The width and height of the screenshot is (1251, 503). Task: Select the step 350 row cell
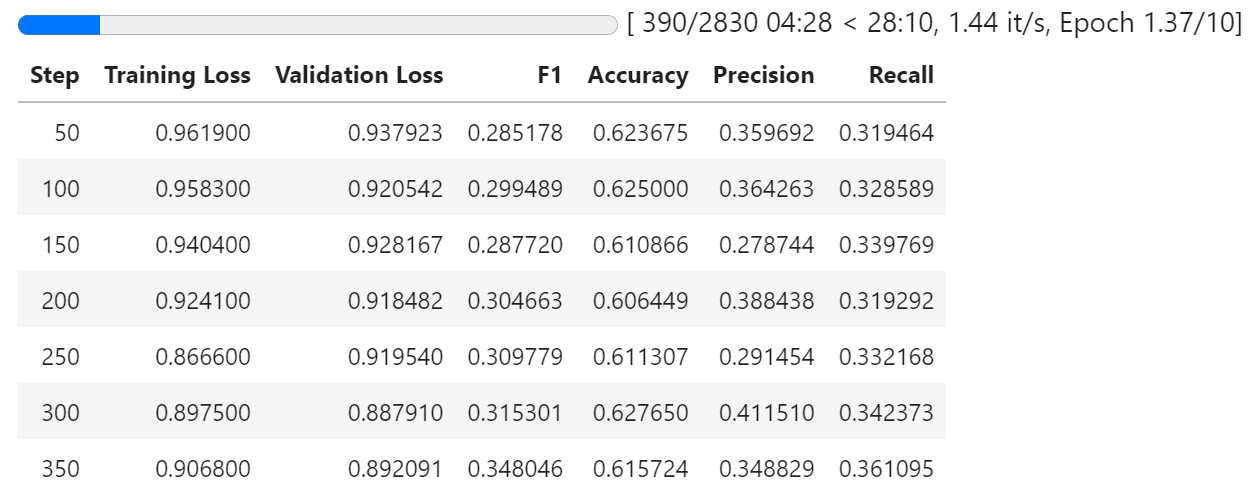[x=60, y=469]
